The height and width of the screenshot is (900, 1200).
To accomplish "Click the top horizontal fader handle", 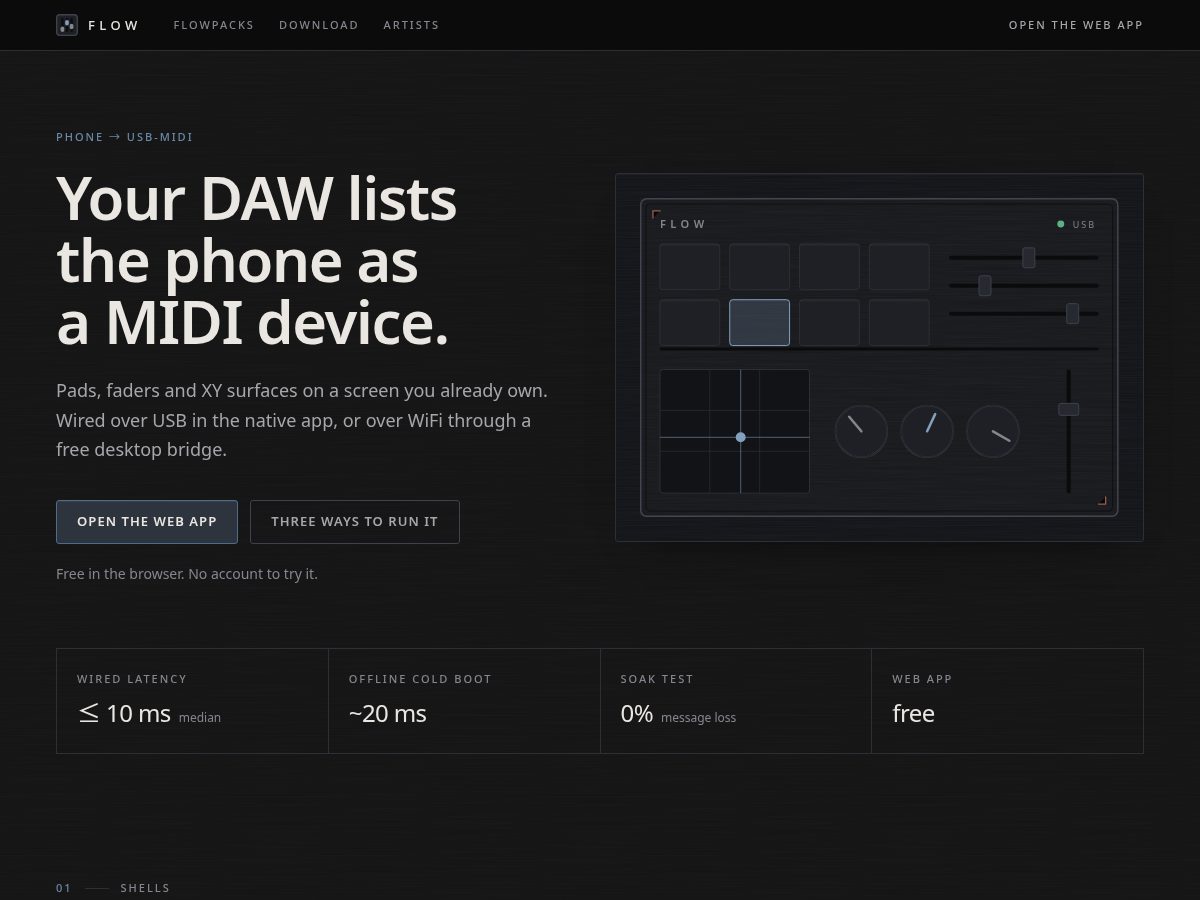I will (x=1028, y=257).
